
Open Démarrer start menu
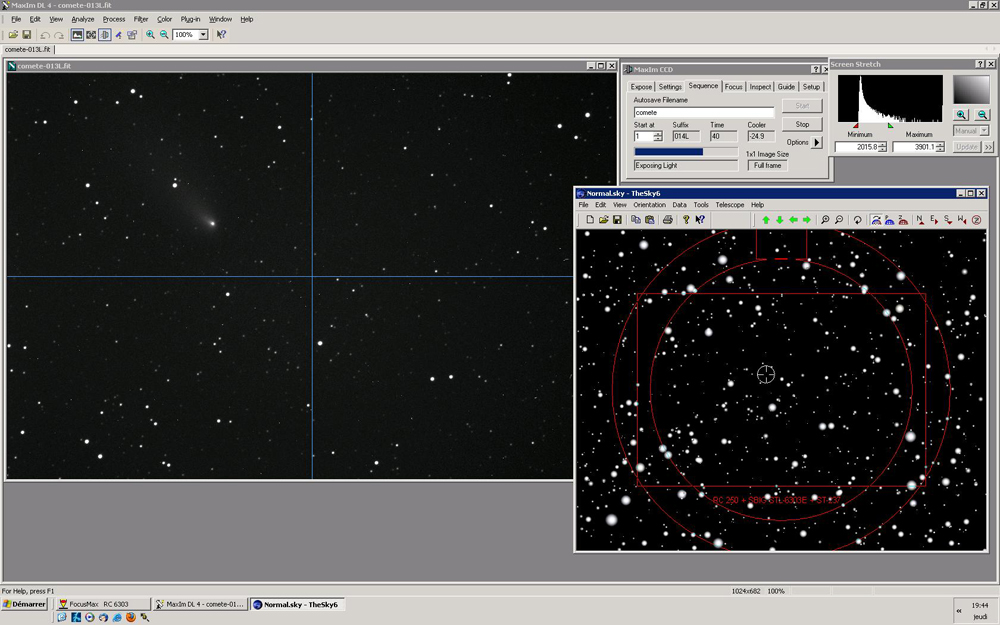24,604
